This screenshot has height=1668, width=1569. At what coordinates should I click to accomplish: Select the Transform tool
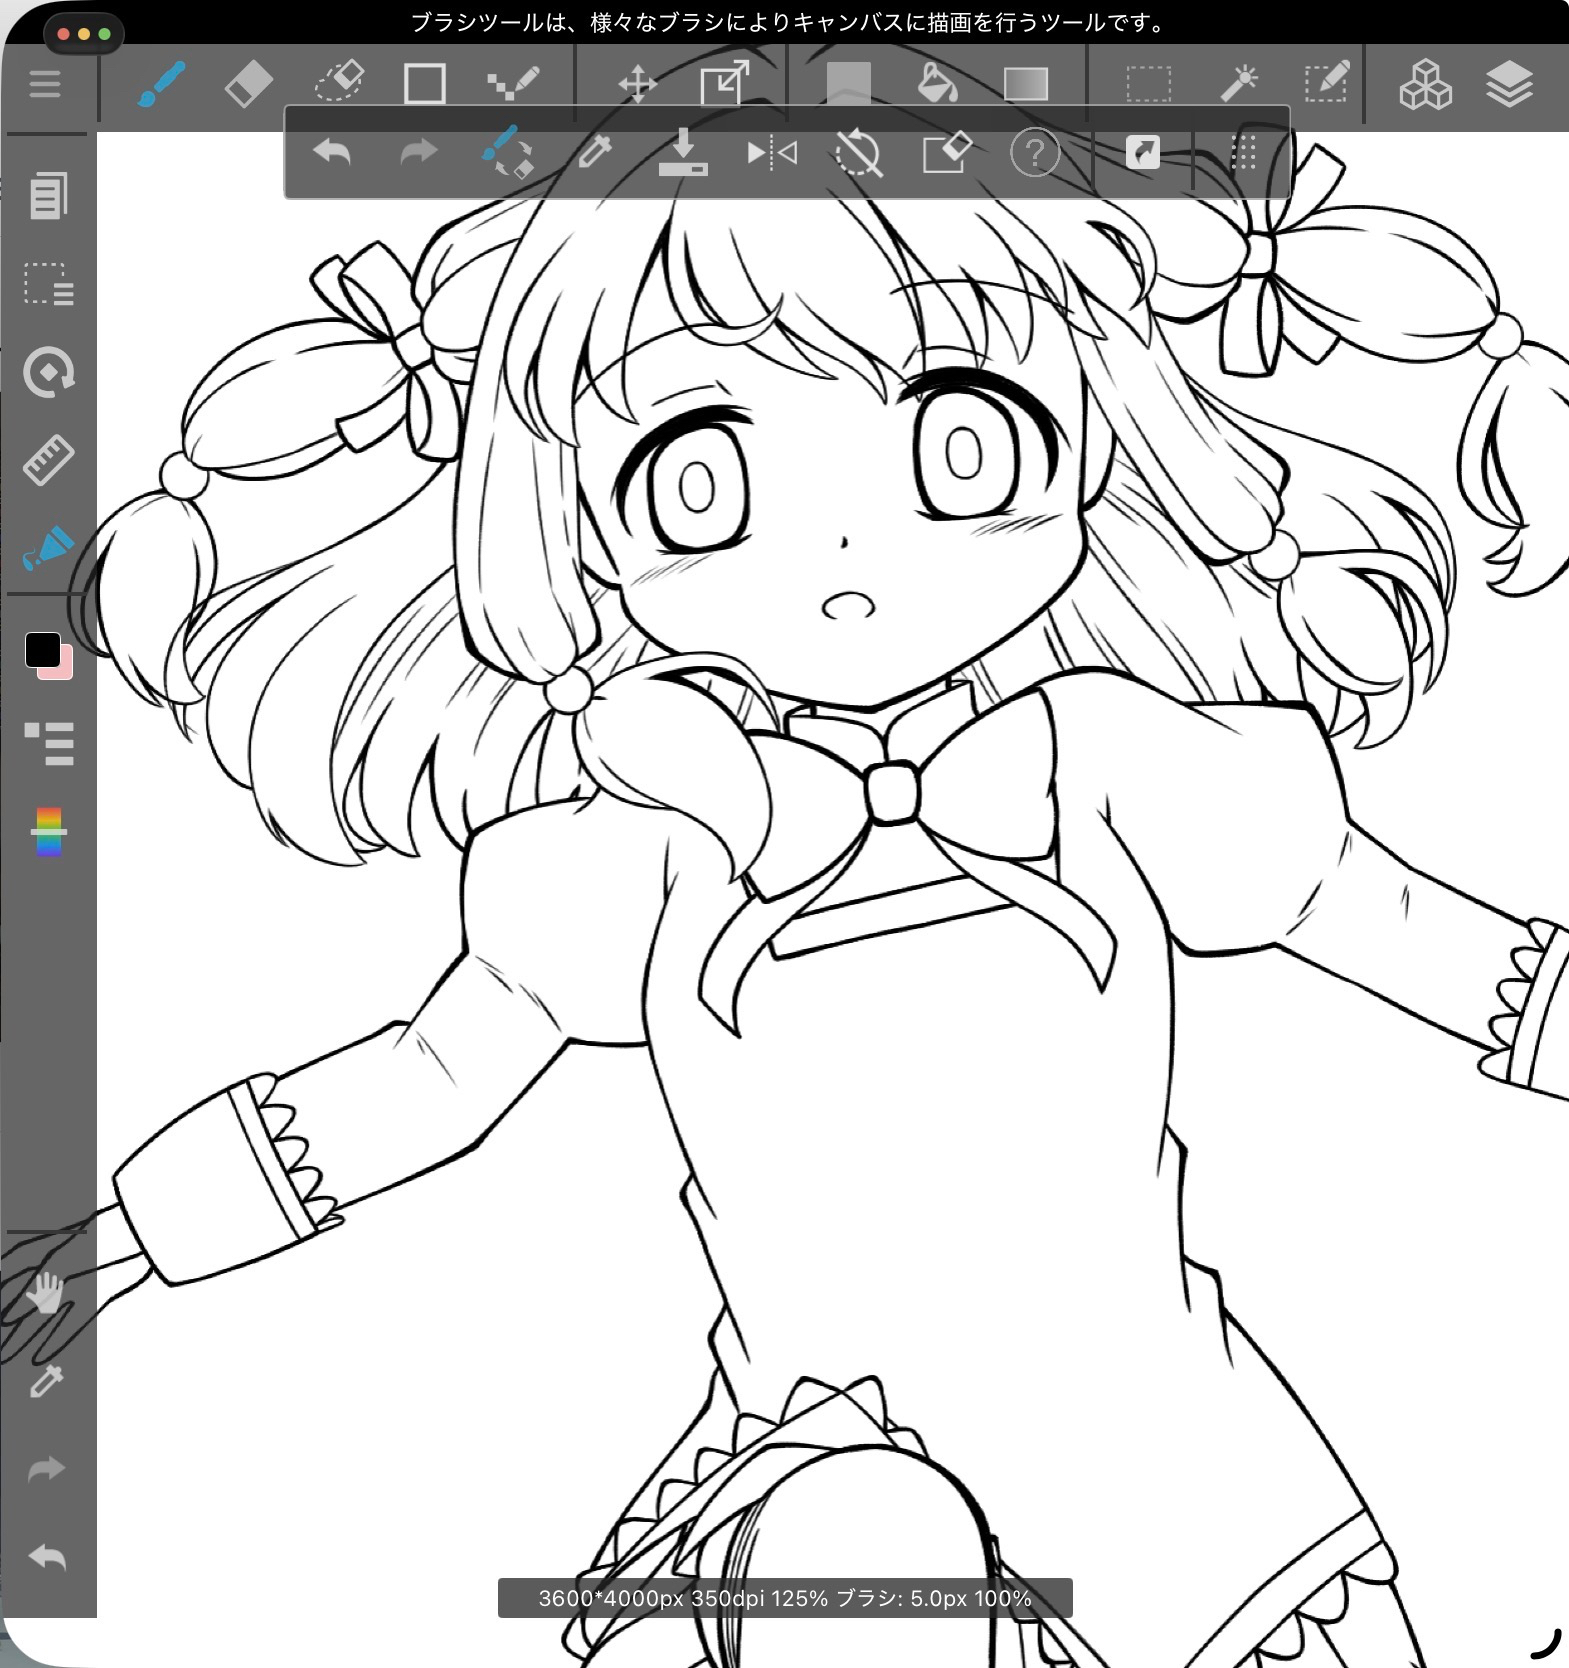click(725, 84)
